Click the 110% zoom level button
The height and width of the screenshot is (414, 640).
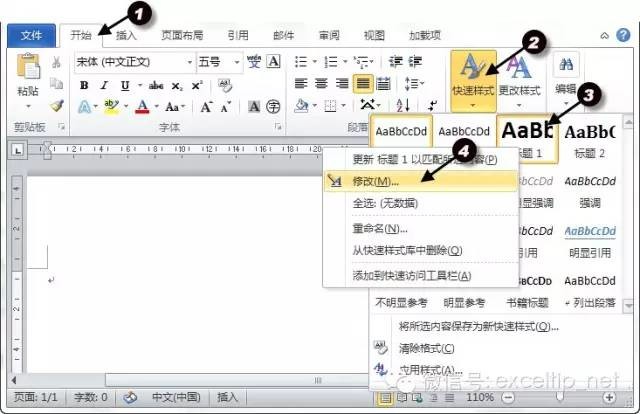click(x=480, y=397)
